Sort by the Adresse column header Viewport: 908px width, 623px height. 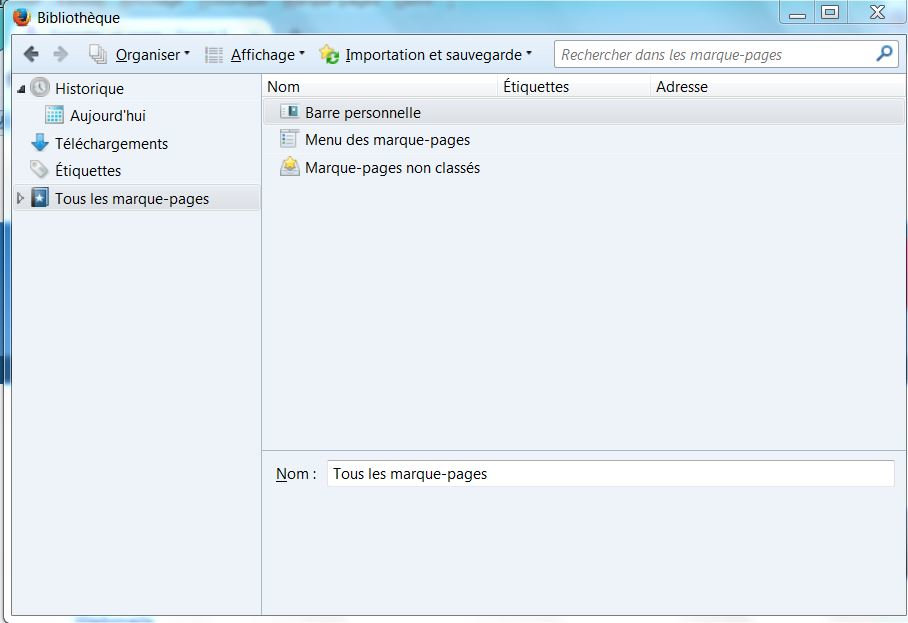778,87
